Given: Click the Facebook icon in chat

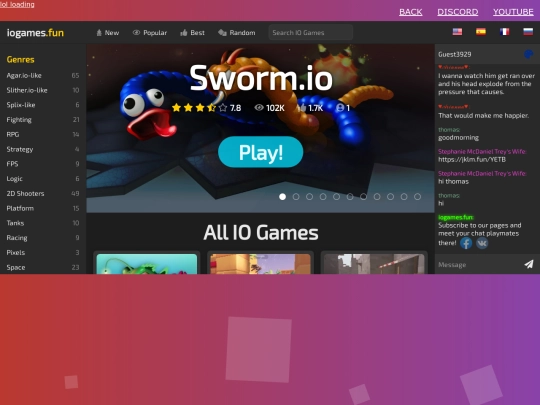Looking at the screenshot, I should point(466,243).
